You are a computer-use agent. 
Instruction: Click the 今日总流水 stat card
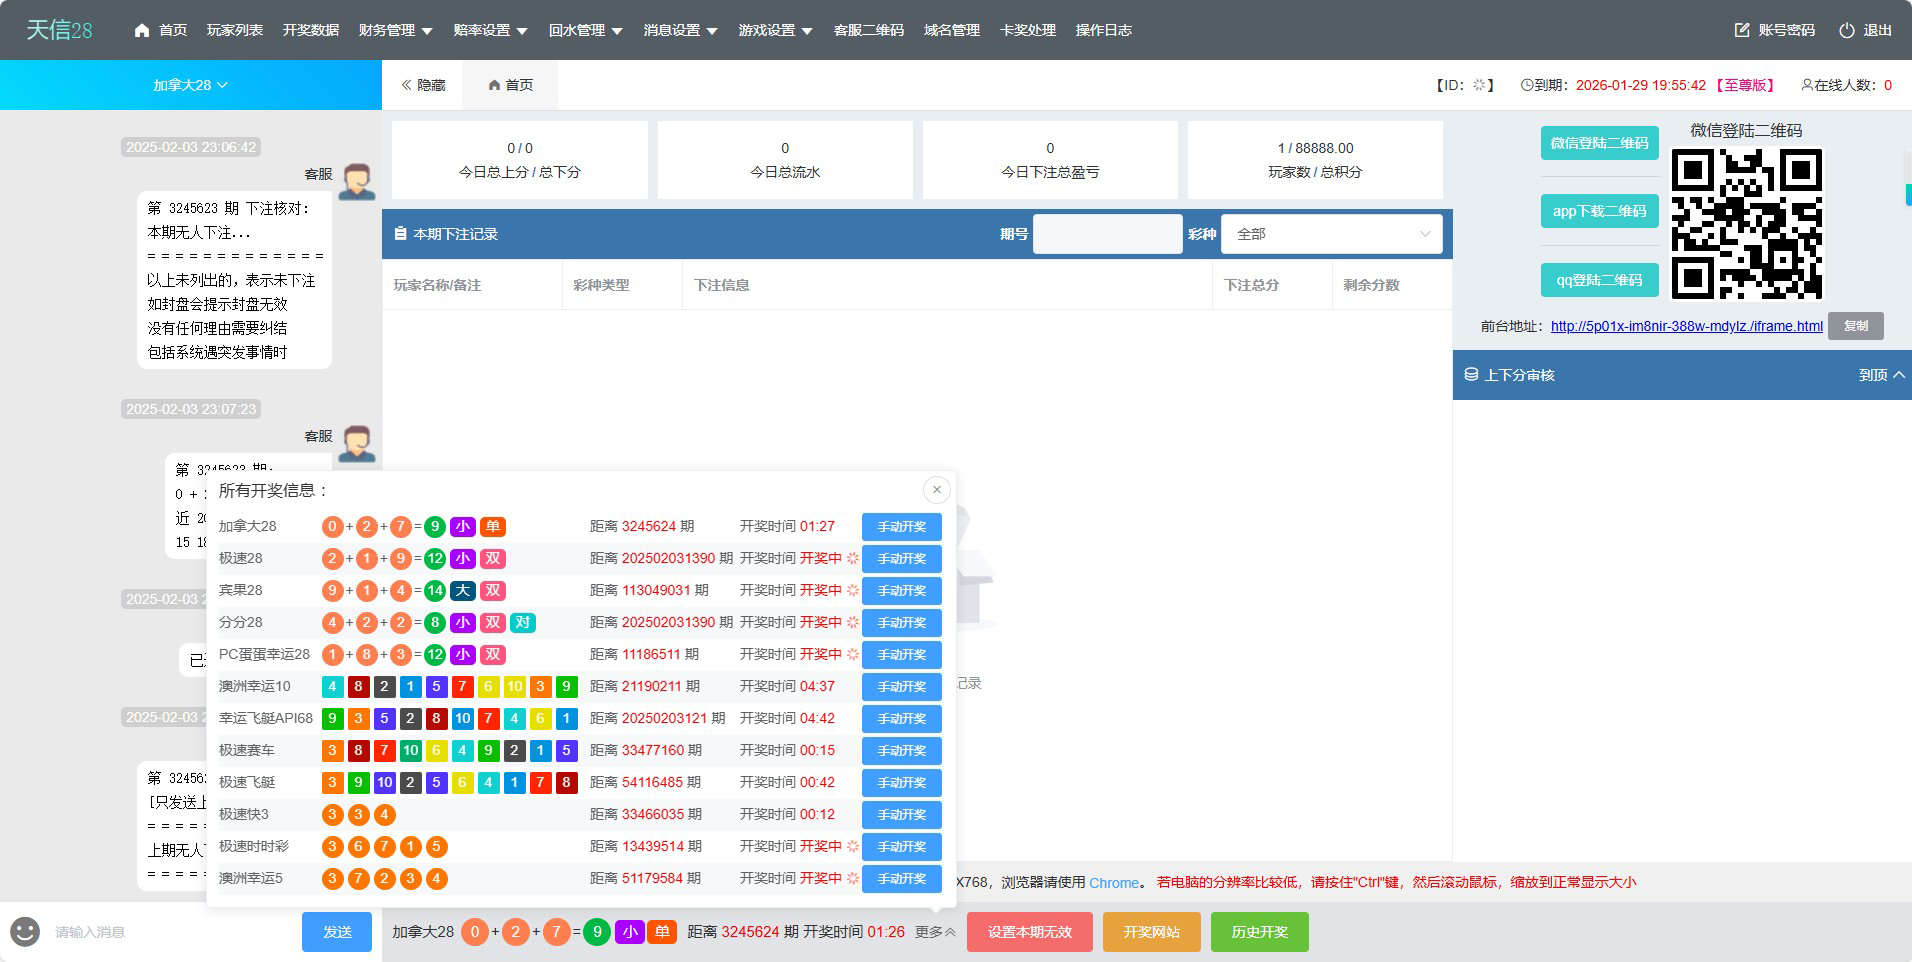785,160
